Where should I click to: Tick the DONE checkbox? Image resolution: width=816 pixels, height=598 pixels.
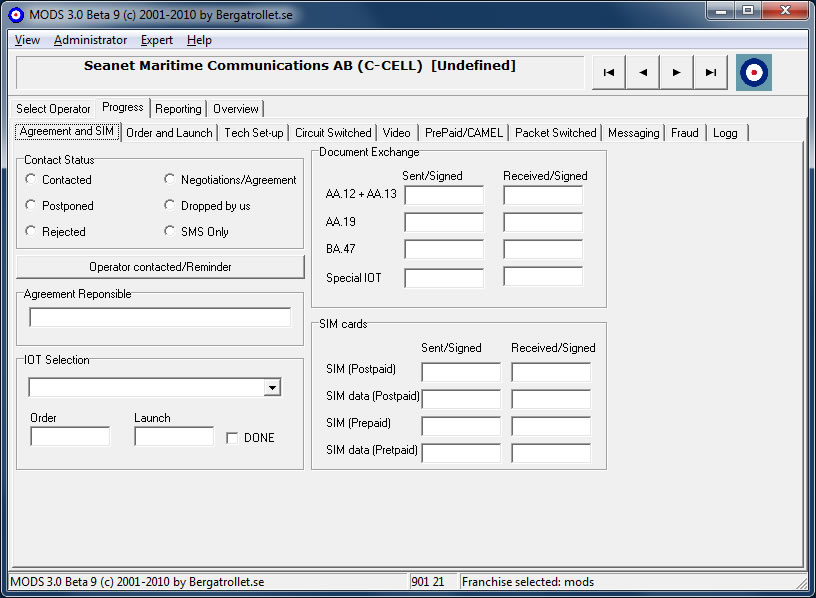232,438
